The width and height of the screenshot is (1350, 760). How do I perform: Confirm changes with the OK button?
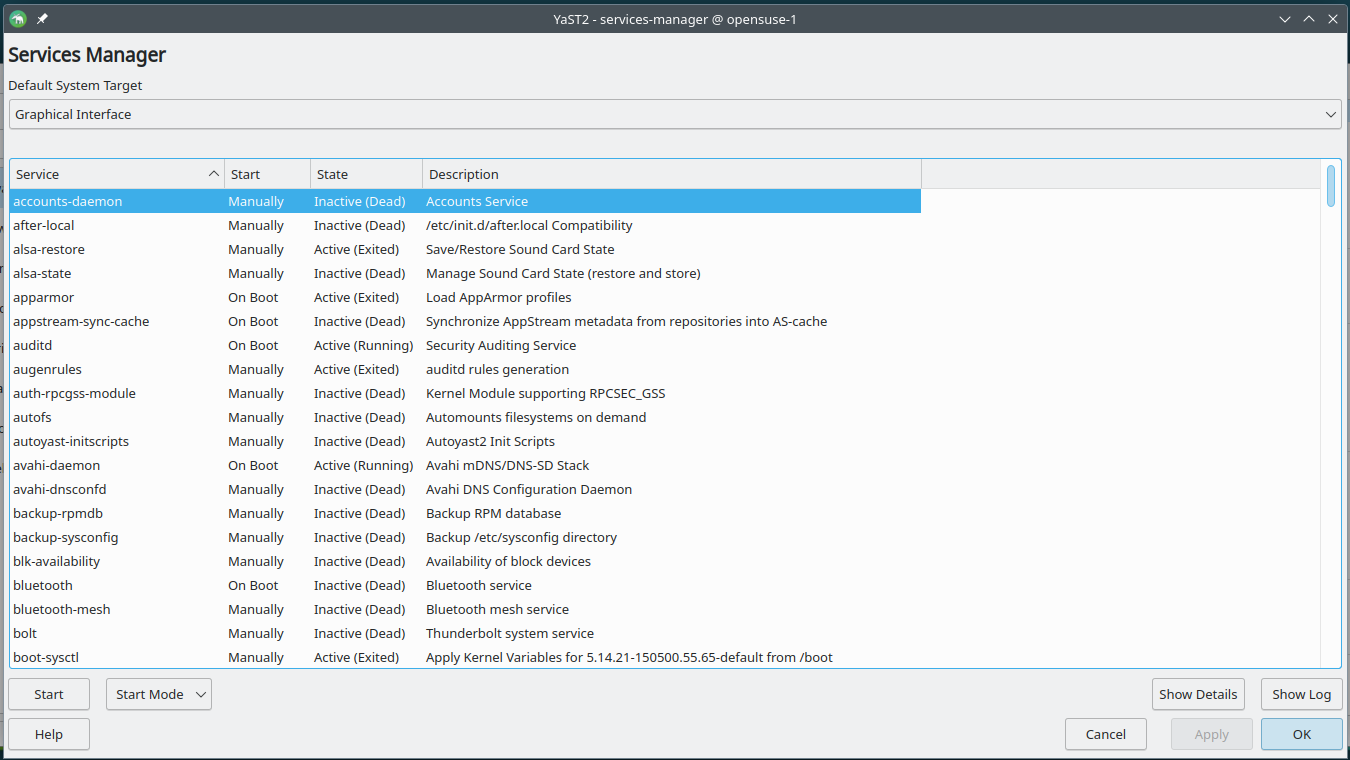1301,734
